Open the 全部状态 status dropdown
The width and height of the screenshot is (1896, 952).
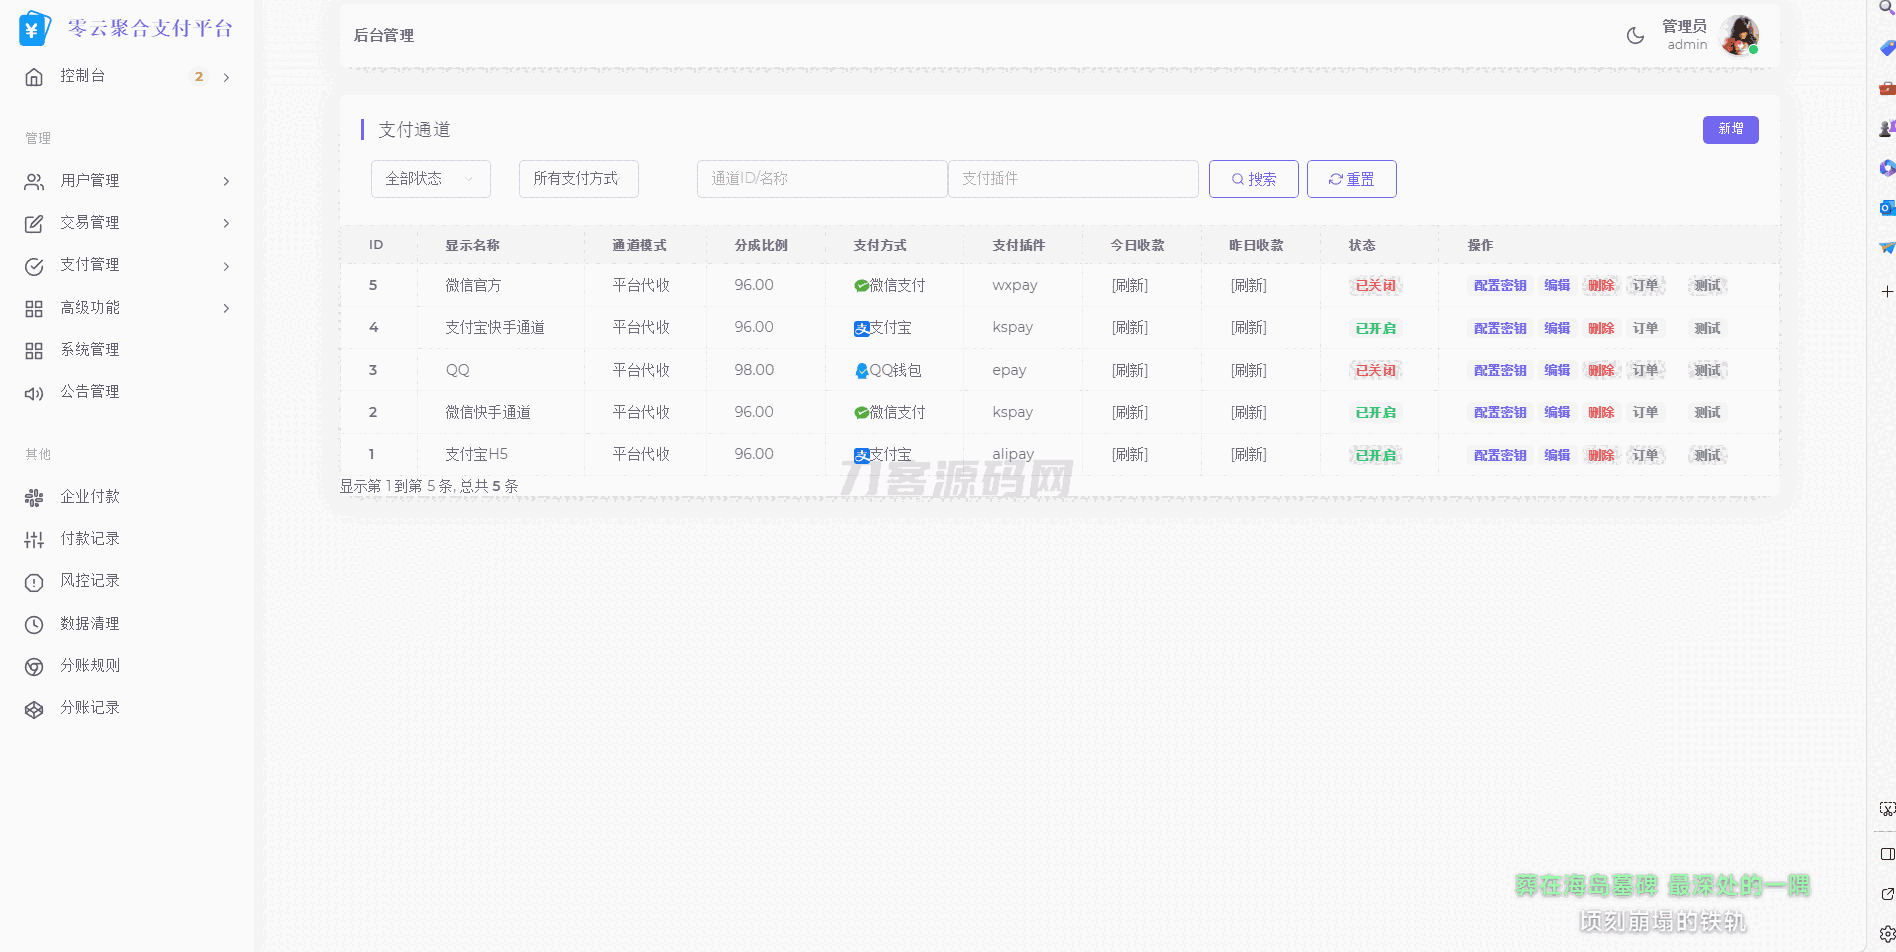[430, 179]
